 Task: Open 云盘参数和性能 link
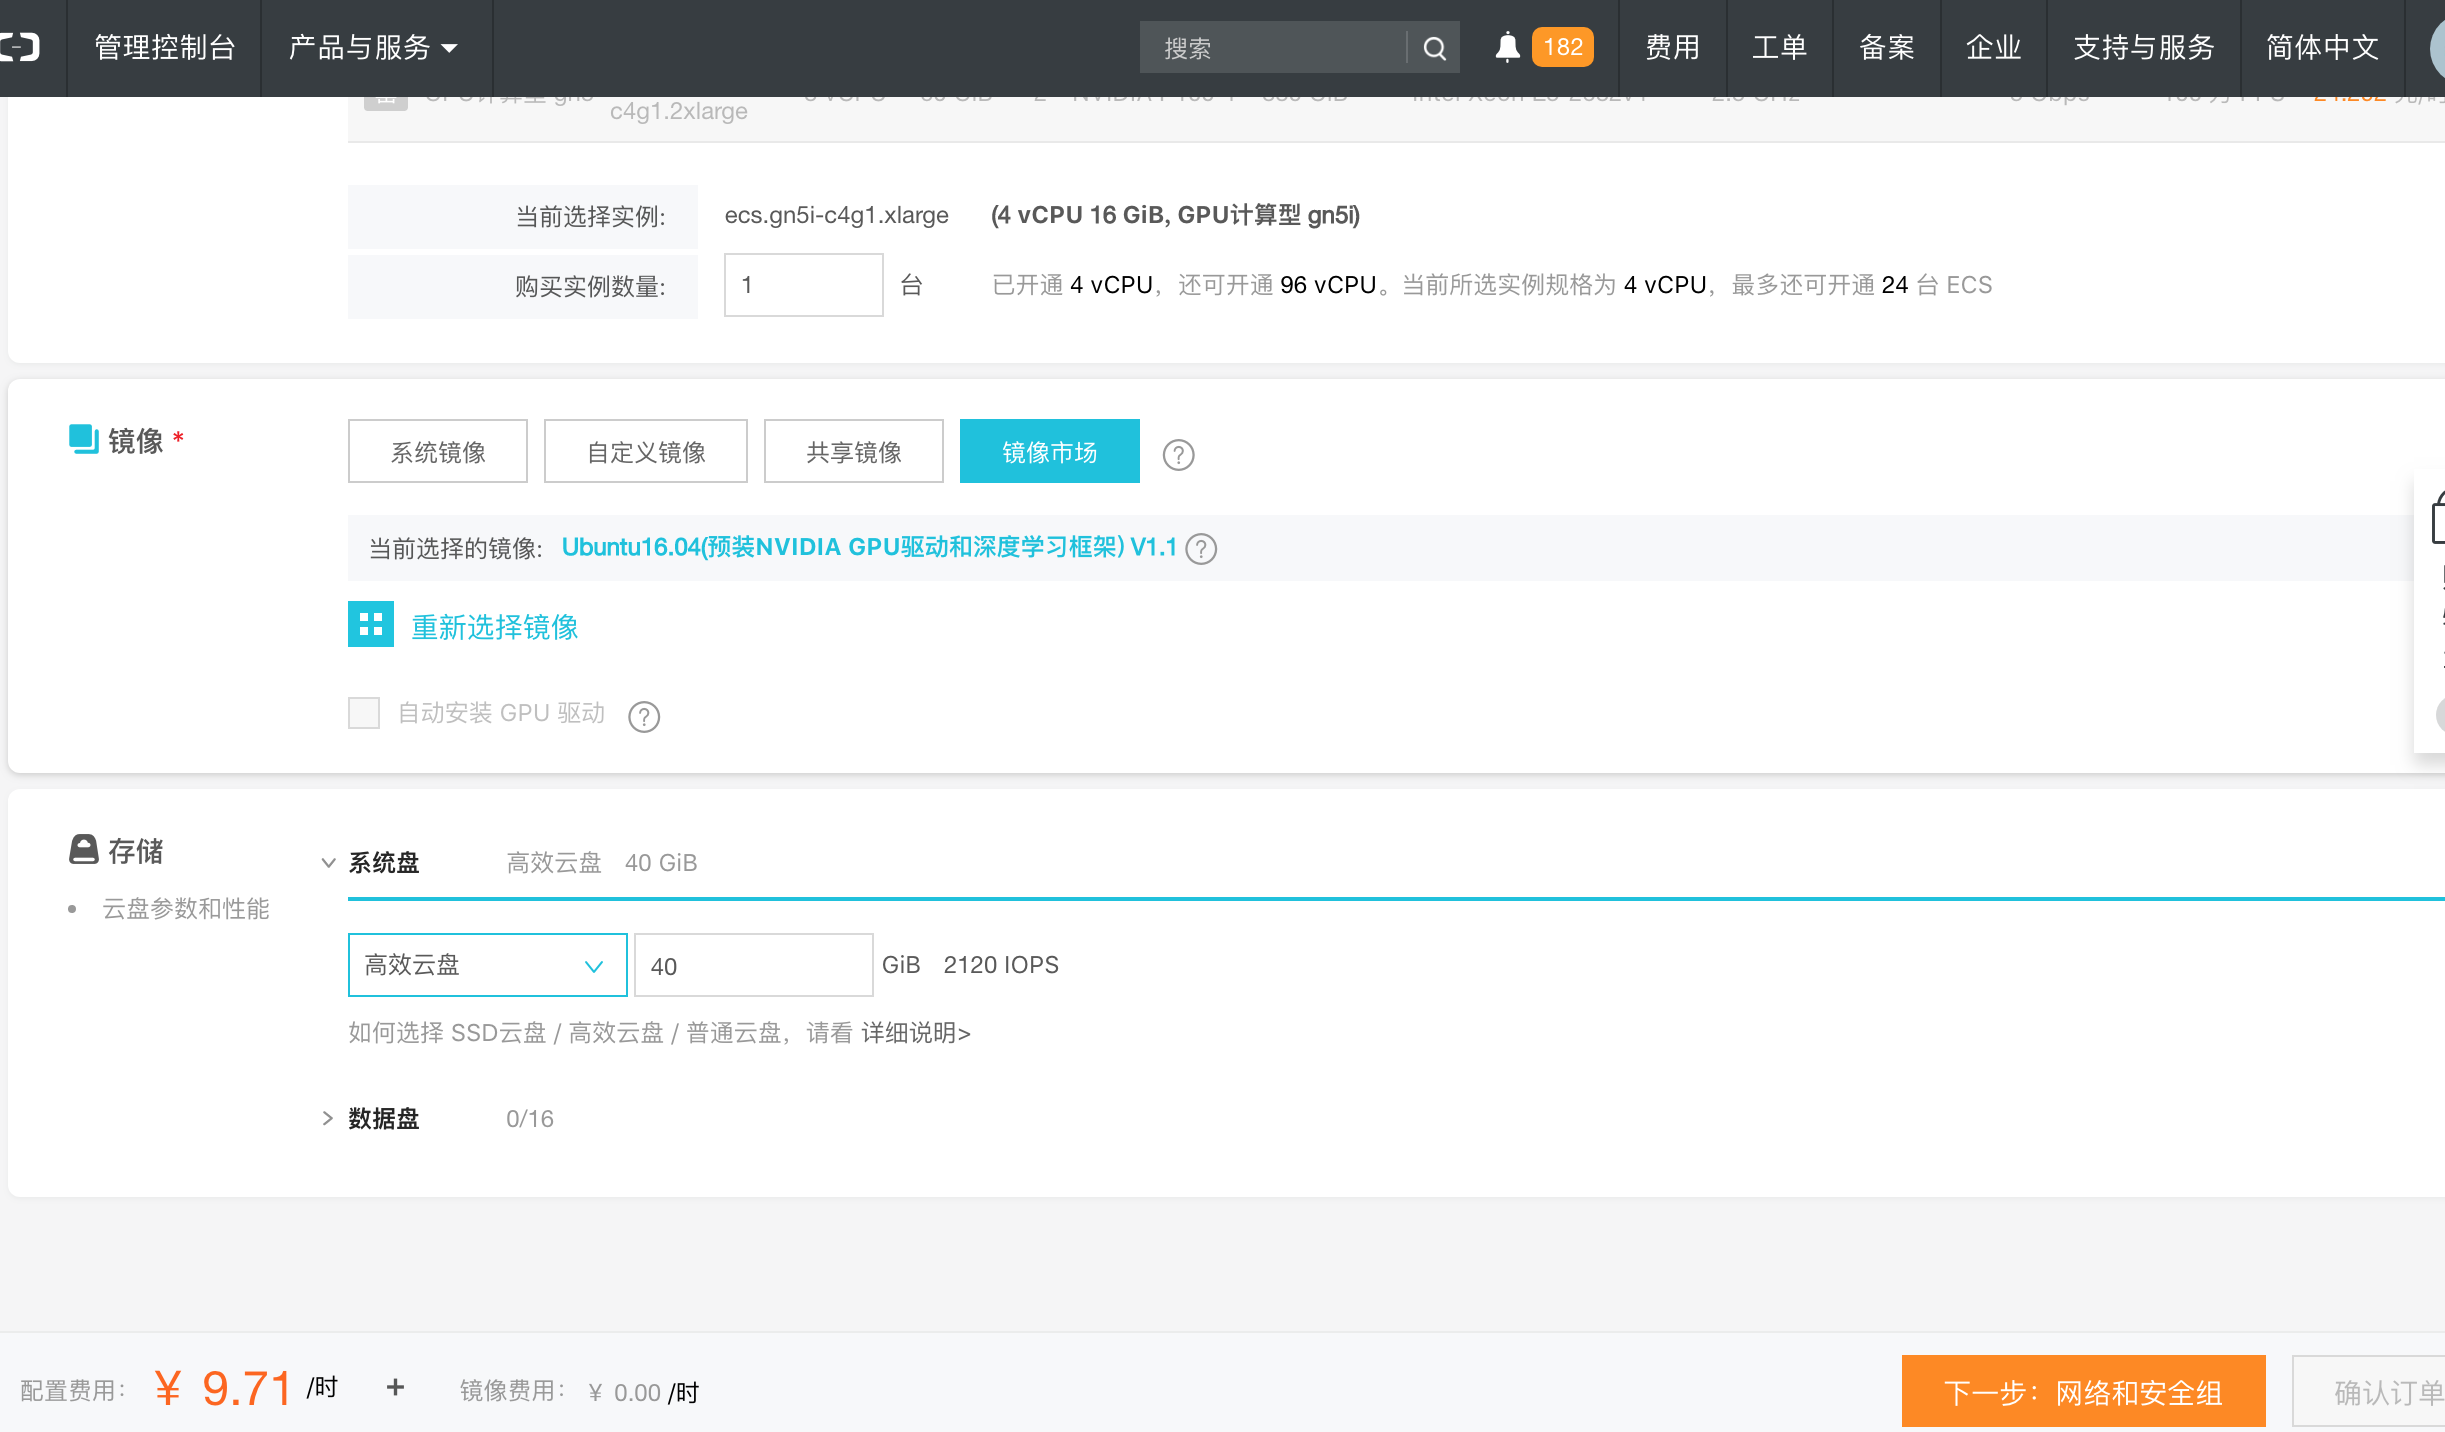pos(186,909)
